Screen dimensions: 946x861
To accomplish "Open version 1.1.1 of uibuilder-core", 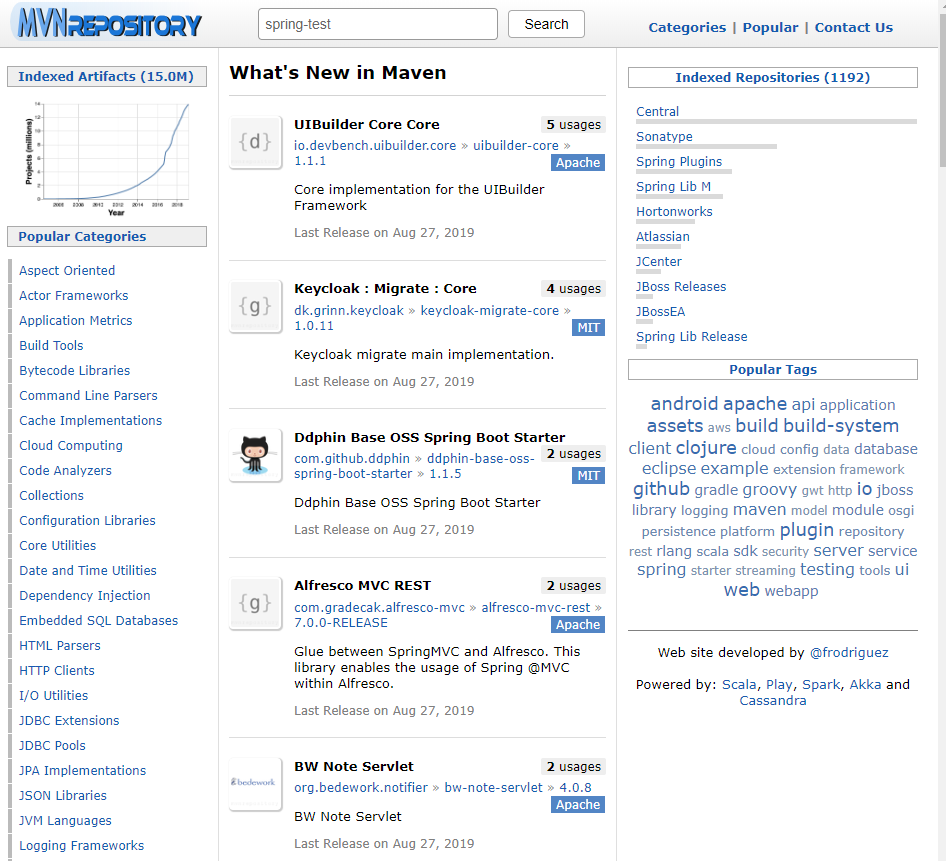I will tap(310, 161).
